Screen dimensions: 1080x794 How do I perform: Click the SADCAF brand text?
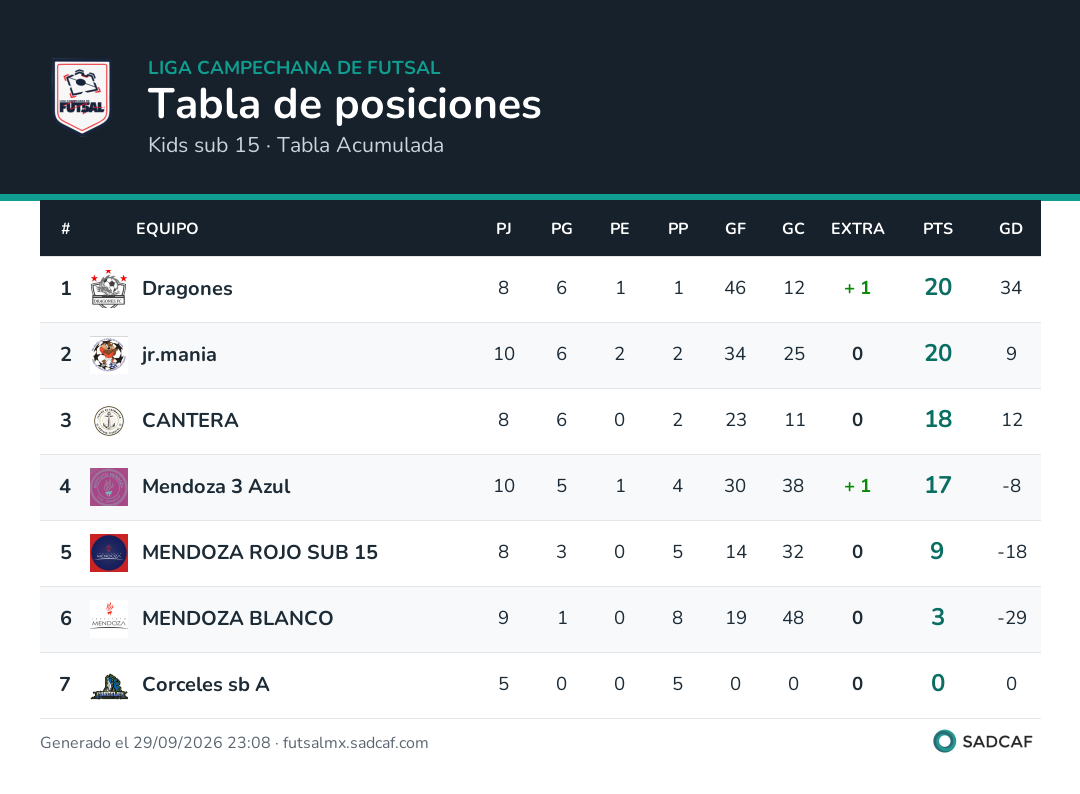pyautogui.click(x=997, y=742)
